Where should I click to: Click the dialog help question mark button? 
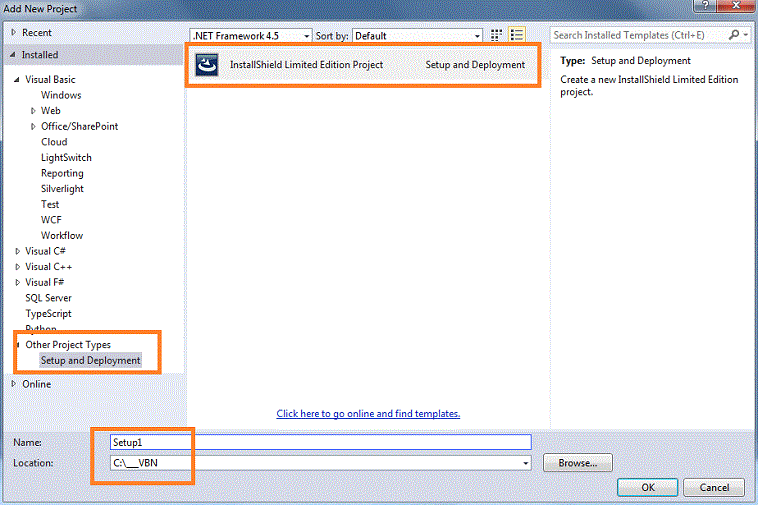click(705, 5)
